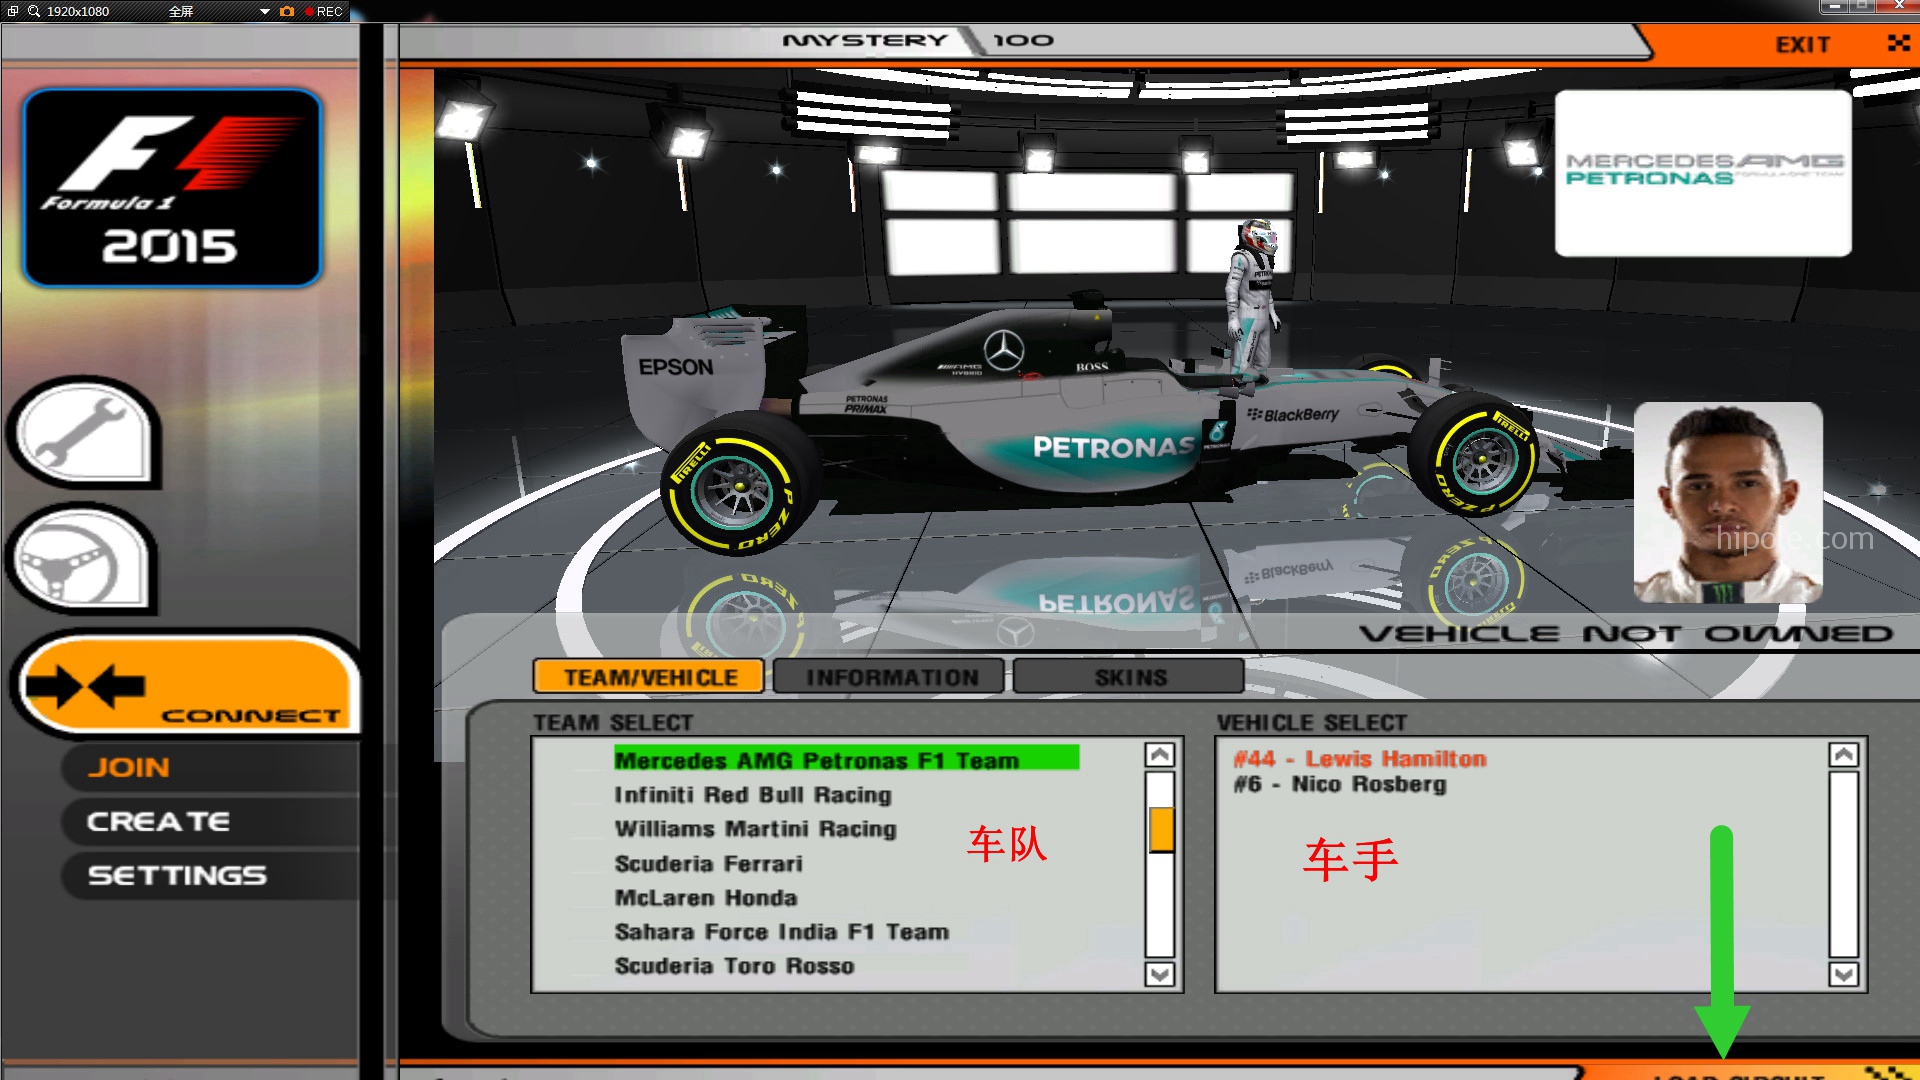Select Scuderia Toro Rosso team
This screenshot has height=1080, width=1920.
tap(735, 966)
